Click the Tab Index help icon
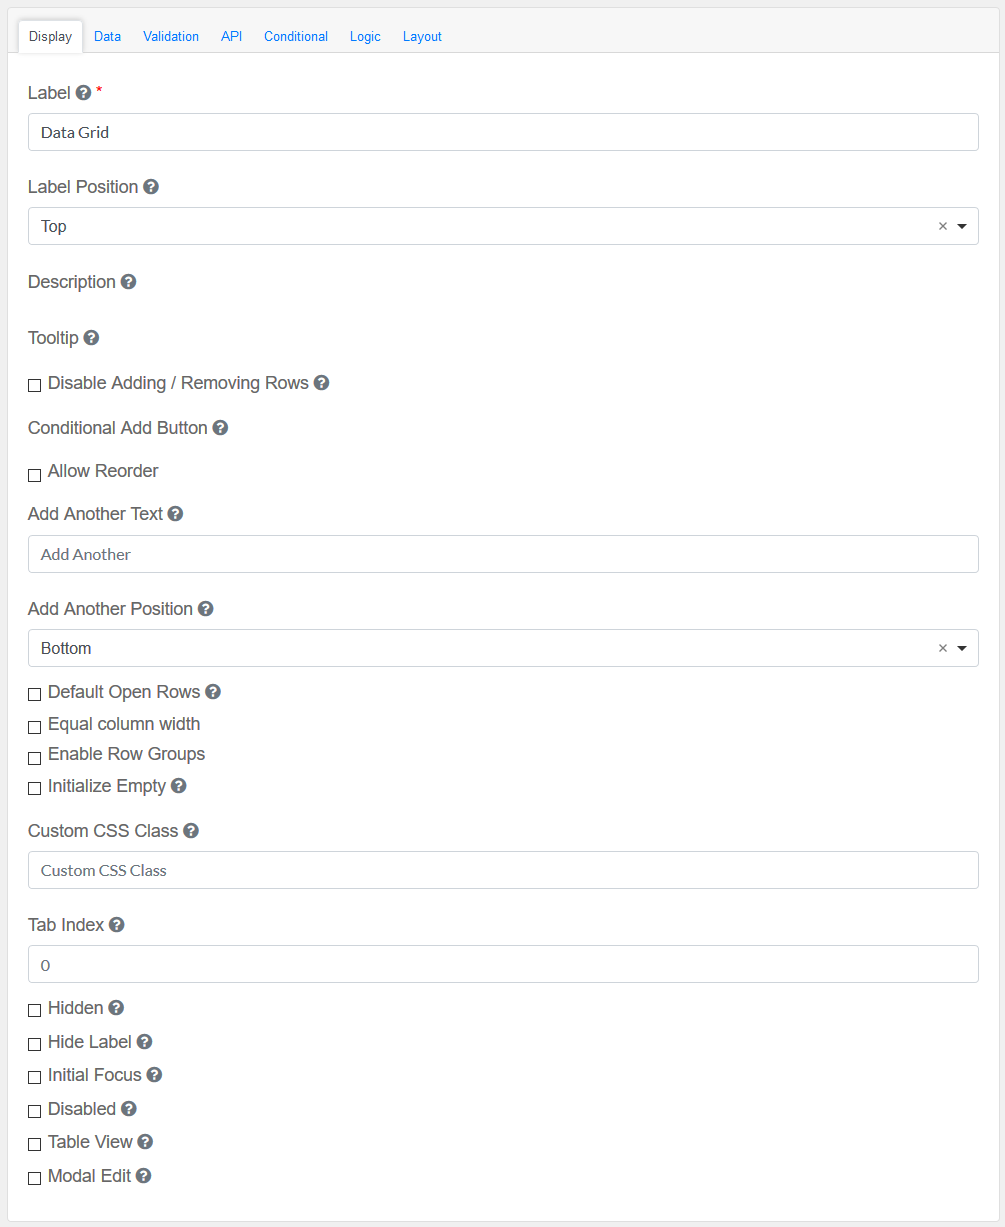 tap(117, 925)
